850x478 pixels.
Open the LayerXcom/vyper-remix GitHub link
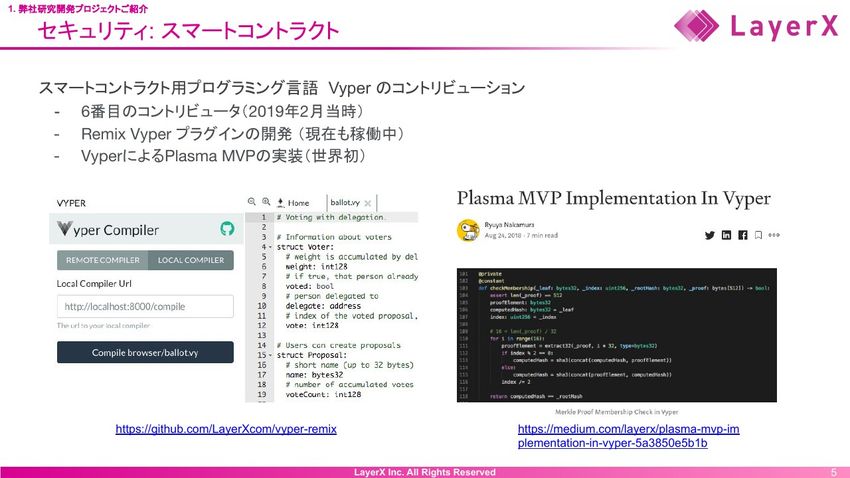226,429
